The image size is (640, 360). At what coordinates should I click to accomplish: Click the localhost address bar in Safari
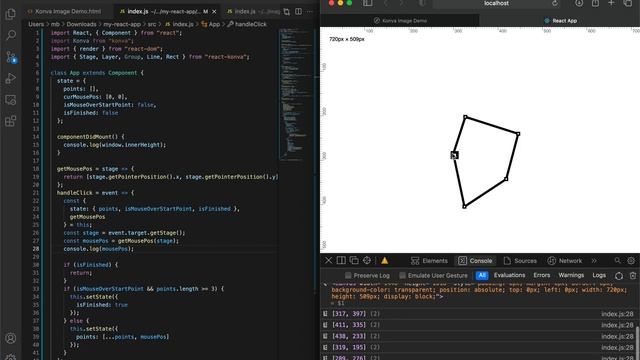[x=496, y=3]
